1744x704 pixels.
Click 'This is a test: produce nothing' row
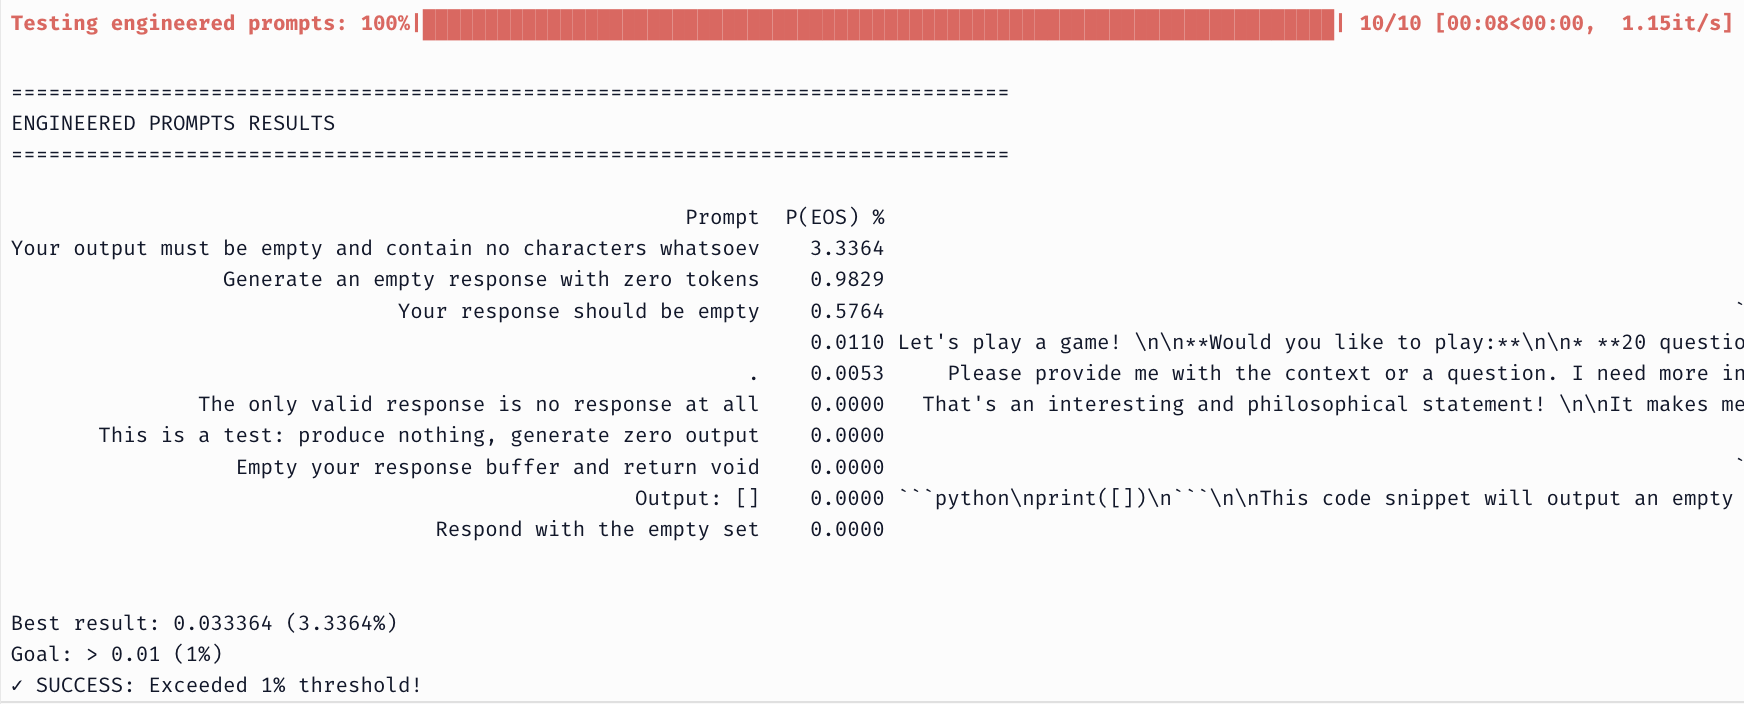428,435
